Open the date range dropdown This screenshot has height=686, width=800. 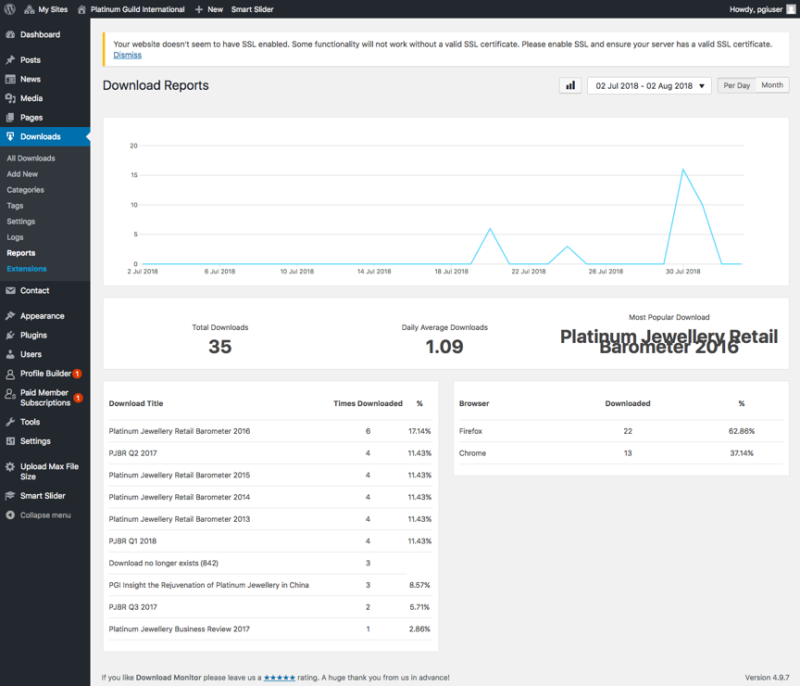pyautogui.click(x=649, y=86)
